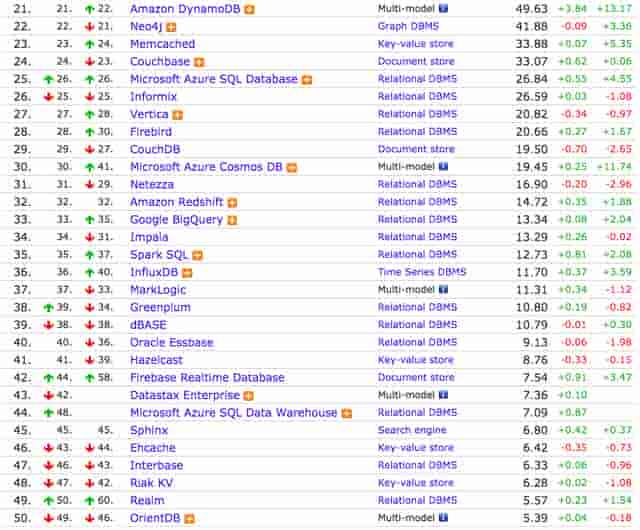Open detail icon beside Microsoft Azure SQL Database

pyautogui.click(x=307, y=80)
